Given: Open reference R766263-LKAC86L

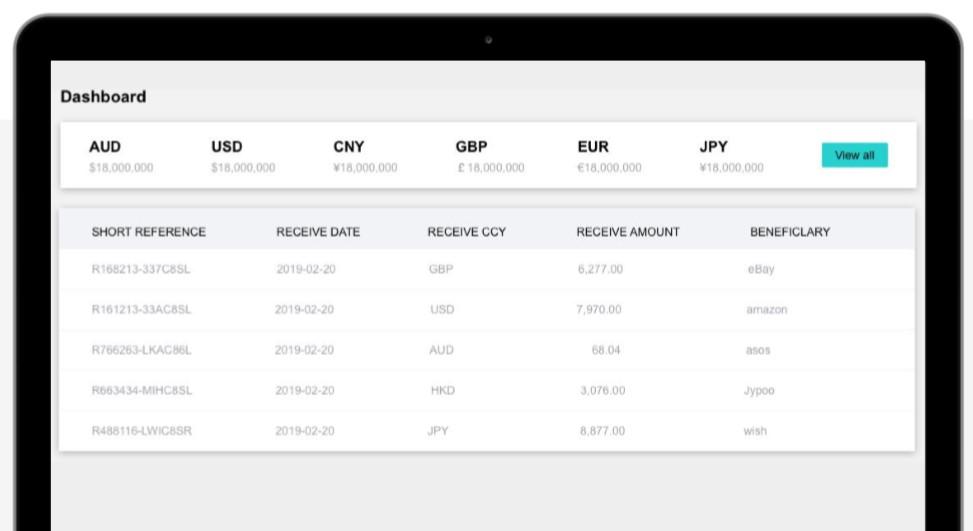Looking at the screenshot, I should point(141,350).
